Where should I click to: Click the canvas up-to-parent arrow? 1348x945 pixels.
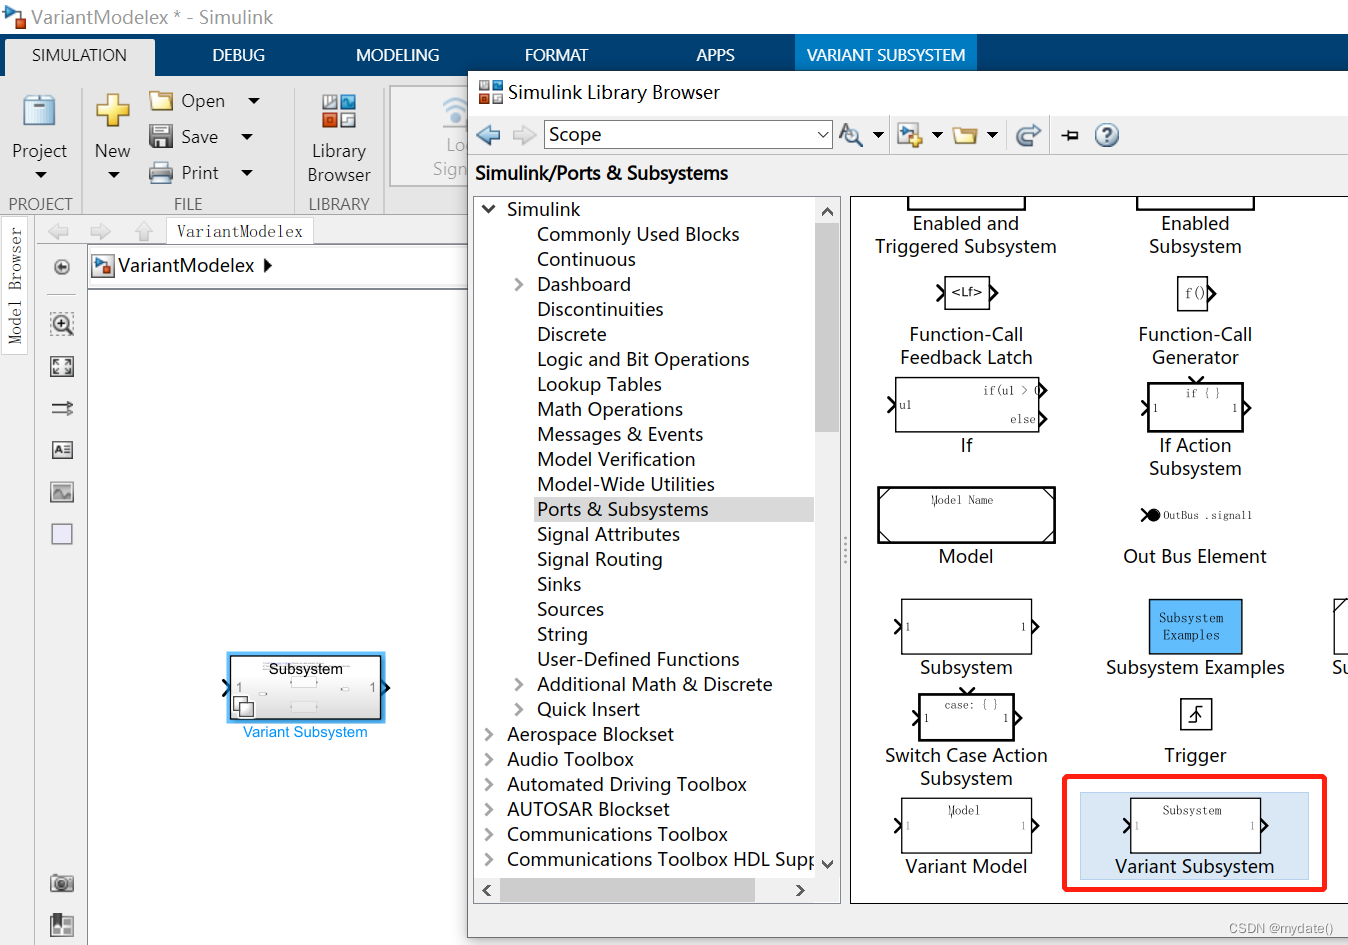144,231
